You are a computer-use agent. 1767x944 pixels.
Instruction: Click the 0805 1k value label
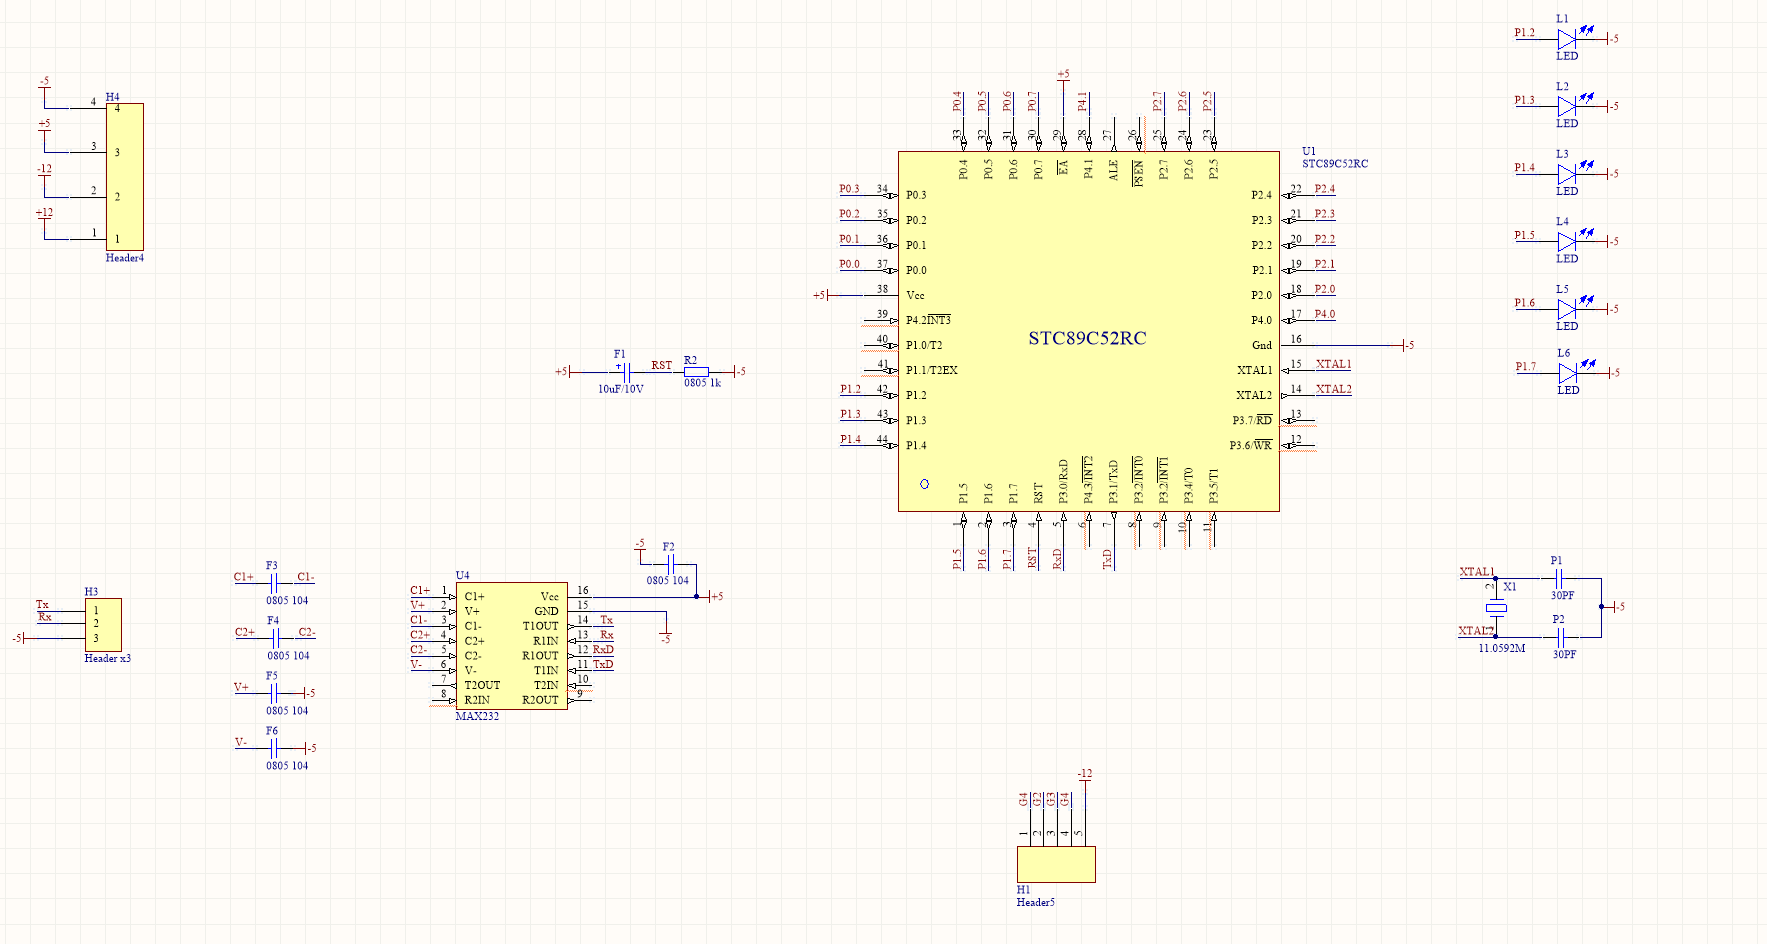(x=702, y=383)
